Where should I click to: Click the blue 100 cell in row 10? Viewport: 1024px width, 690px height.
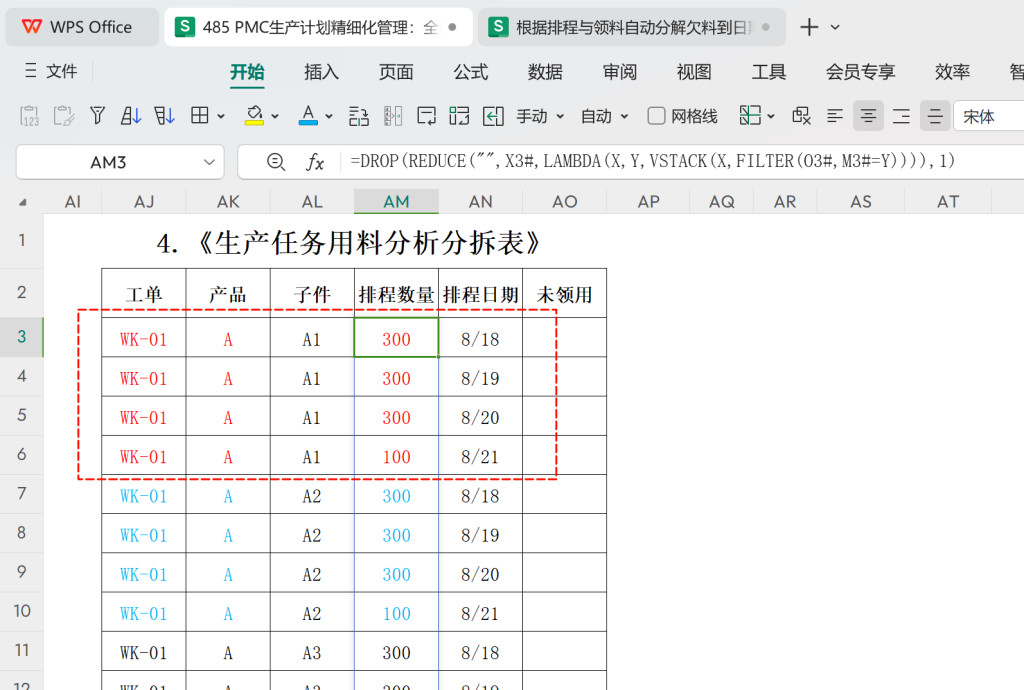pos(396,613)
